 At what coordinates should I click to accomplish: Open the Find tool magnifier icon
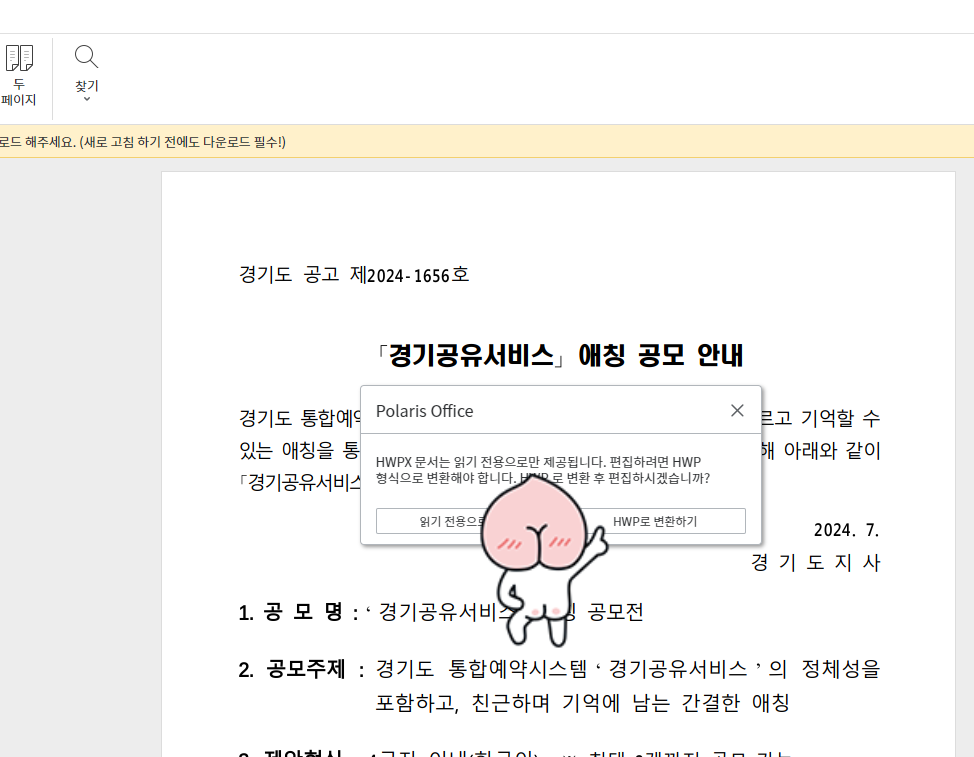coord(85,55)
